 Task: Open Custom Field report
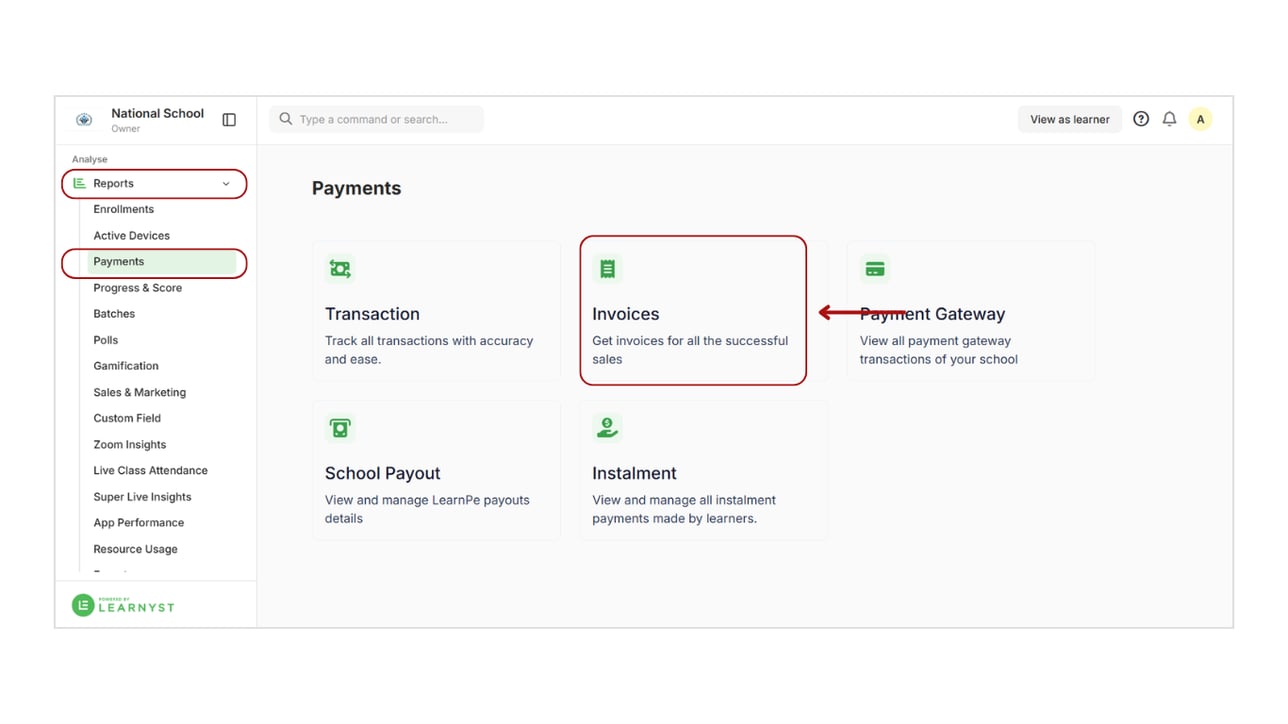click(127, 418)
